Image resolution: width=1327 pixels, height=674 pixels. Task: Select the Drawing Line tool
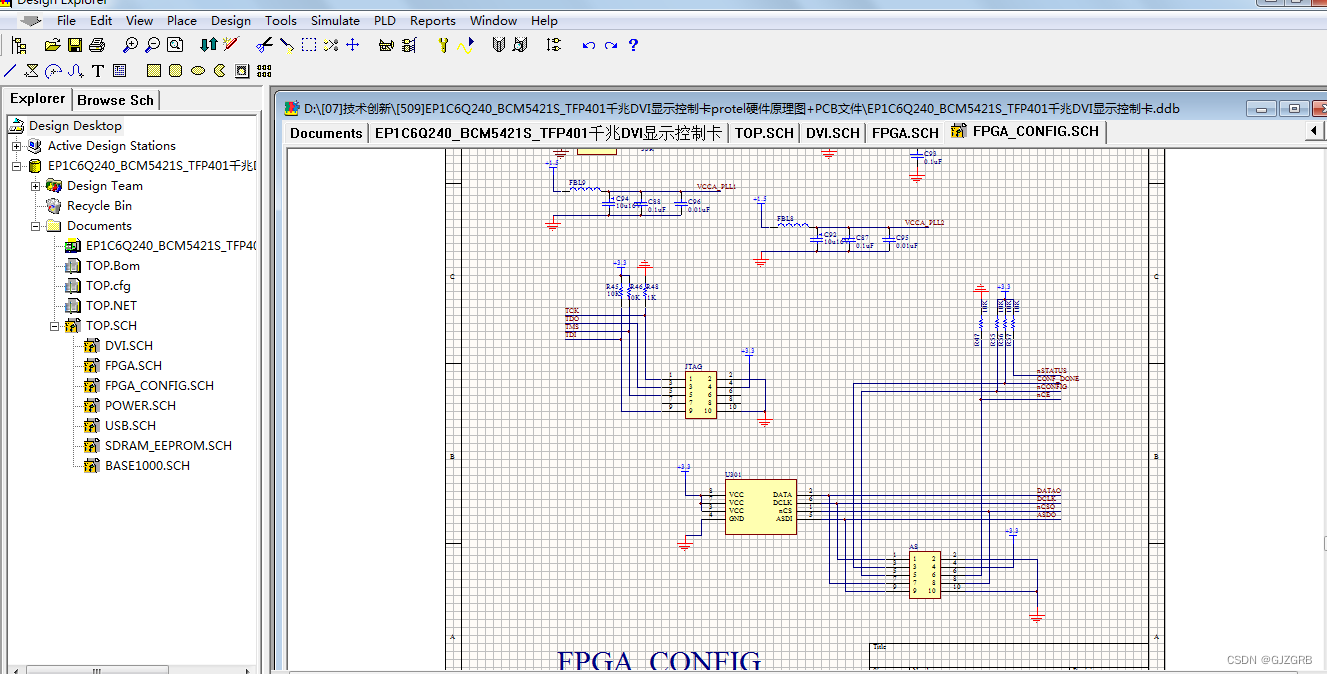click(x=11, y=70)
